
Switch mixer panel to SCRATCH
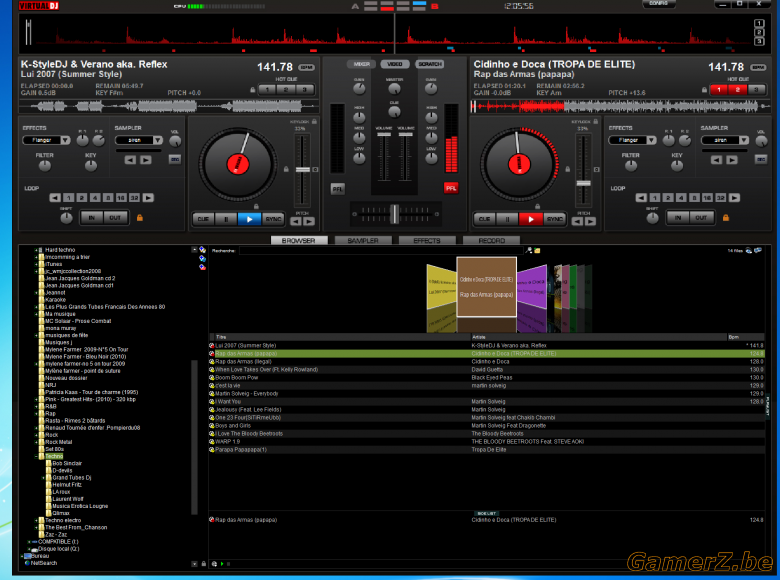430,64
